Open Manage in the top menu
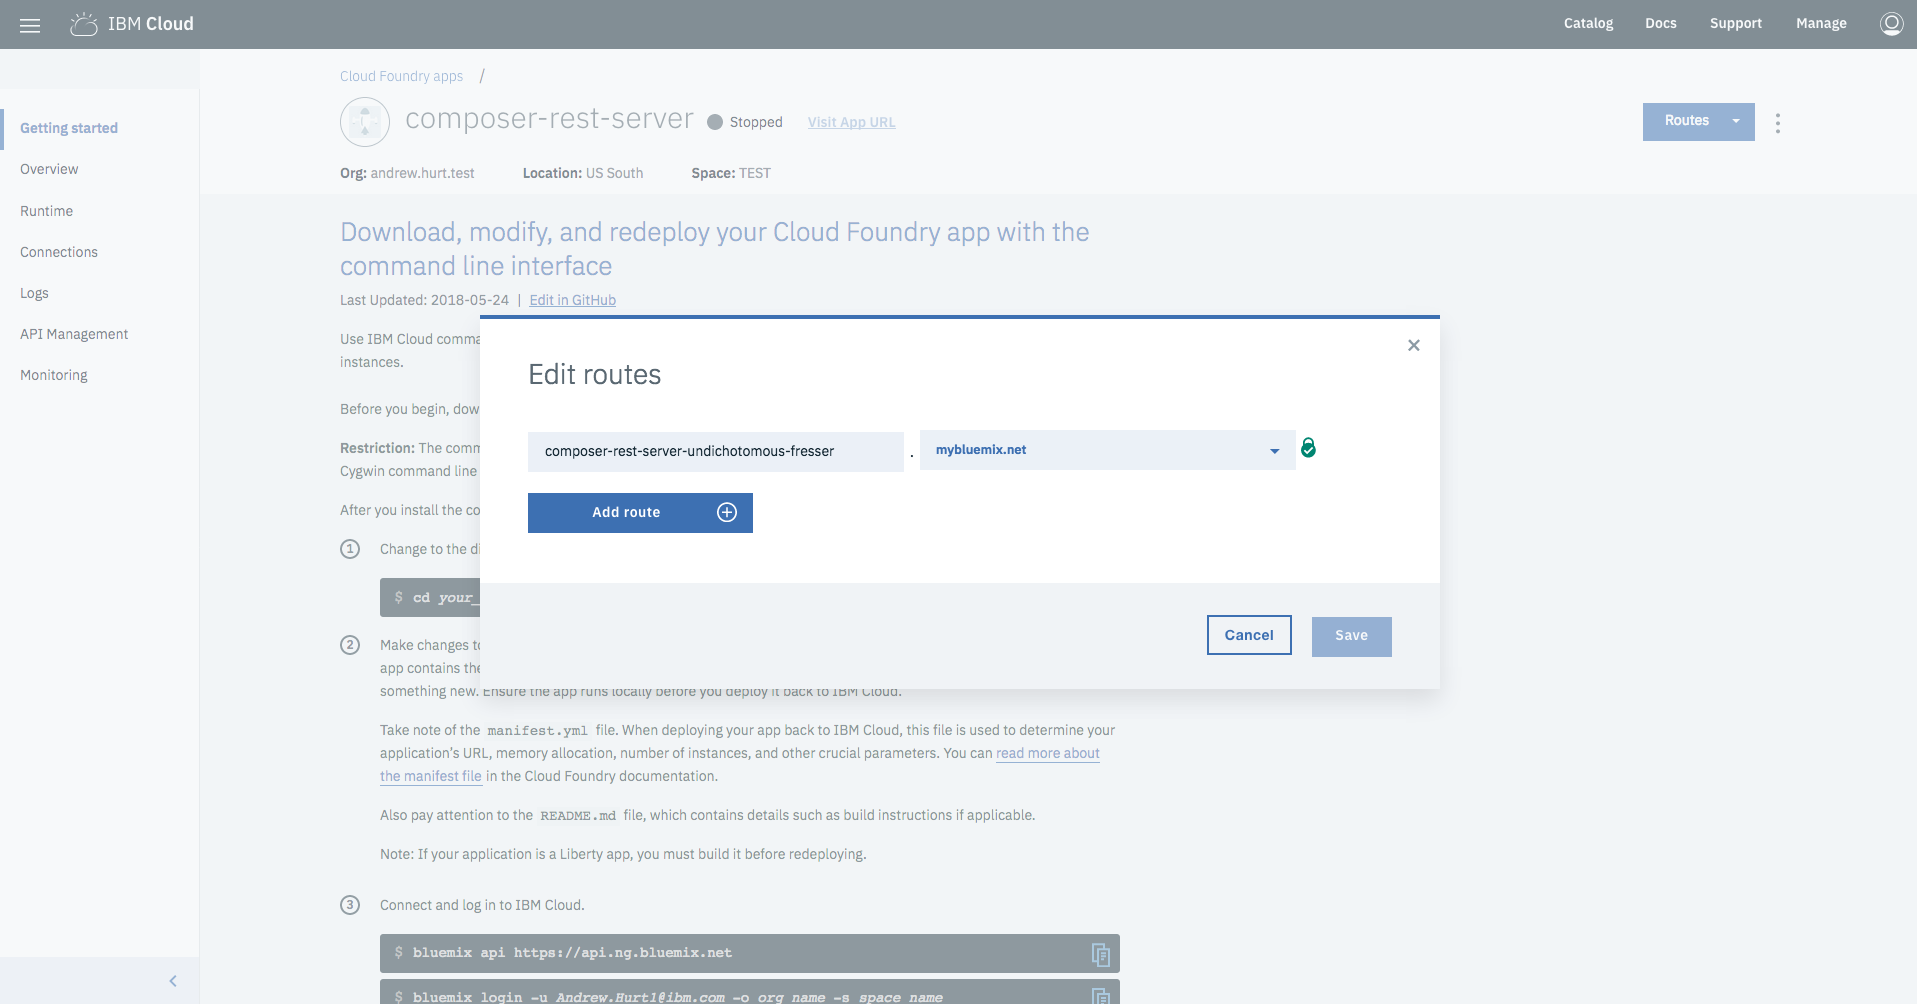The height and width of the screenshot is (1004, 1917). tap(1820, 23)
